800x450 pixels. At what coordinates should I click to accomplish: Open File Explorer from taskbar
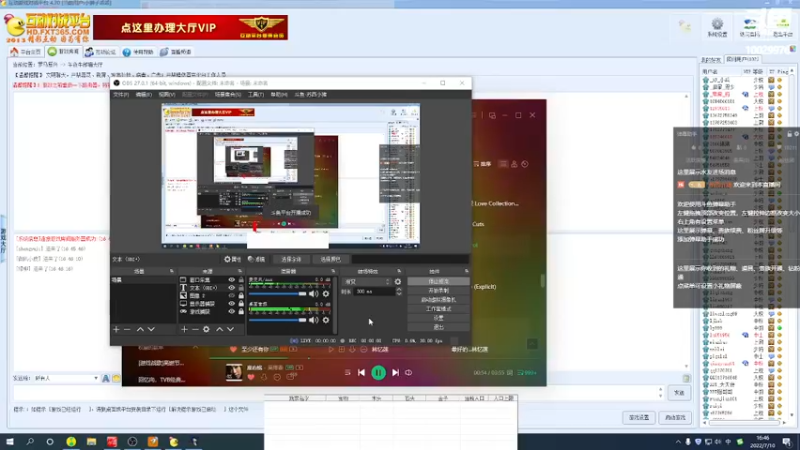[x=91, y=442]
